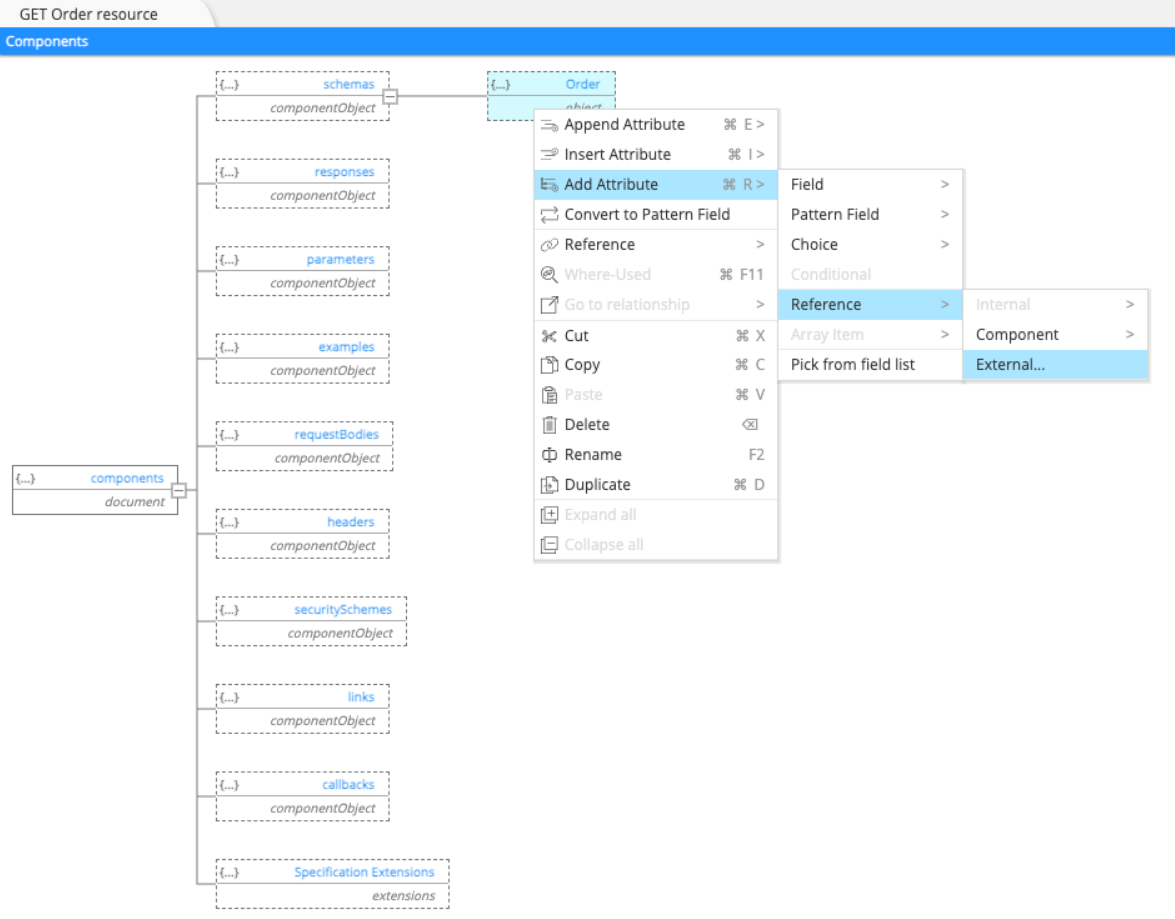Choose External... from the Reference submenu

1008,364
